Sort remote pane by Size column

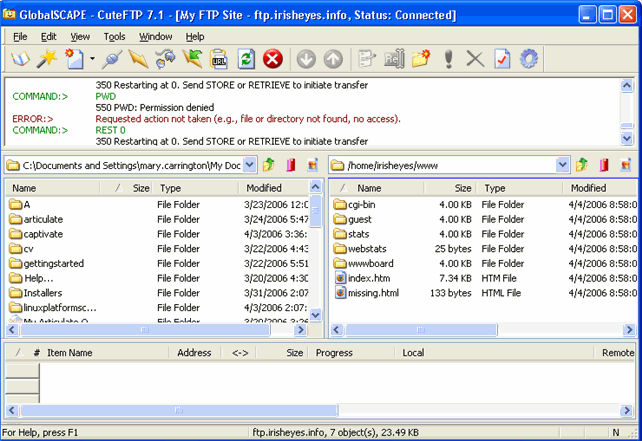450,188
